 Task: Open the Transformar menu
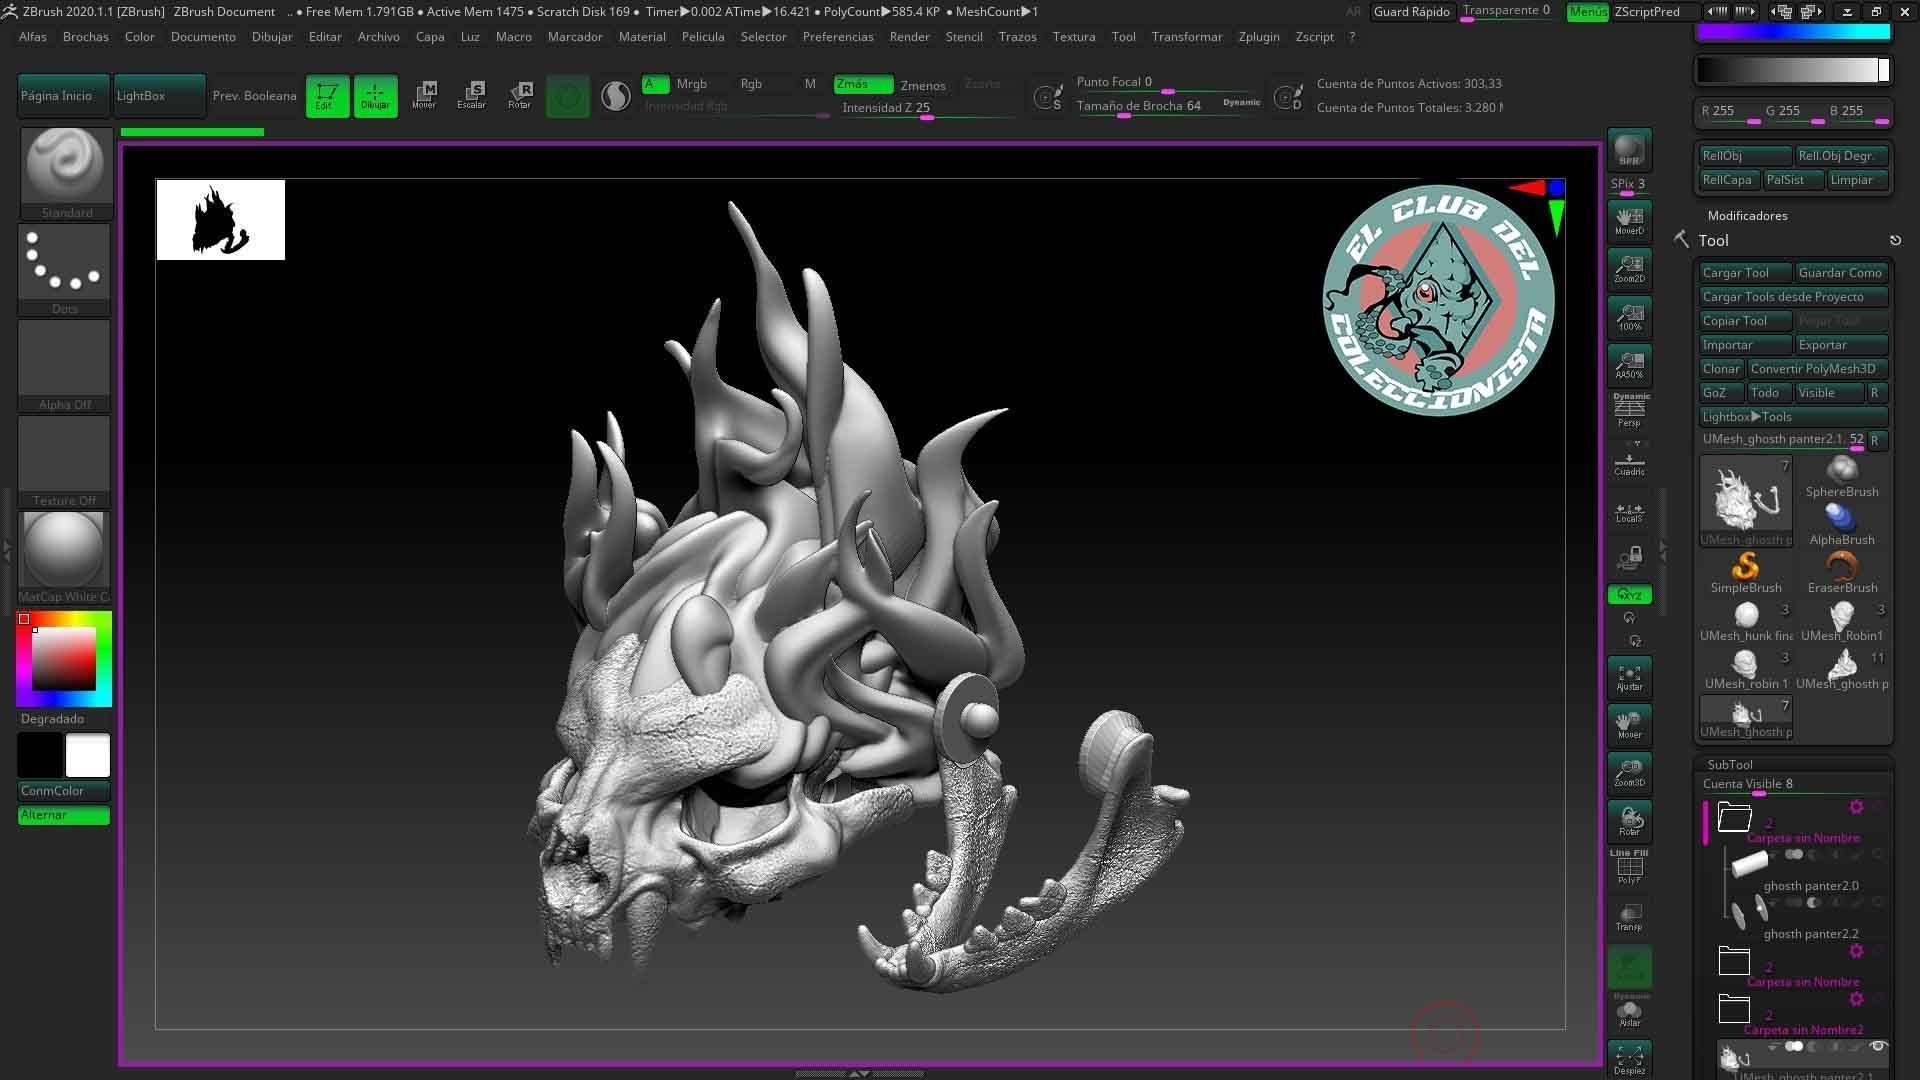click(x=1186, y=36)
